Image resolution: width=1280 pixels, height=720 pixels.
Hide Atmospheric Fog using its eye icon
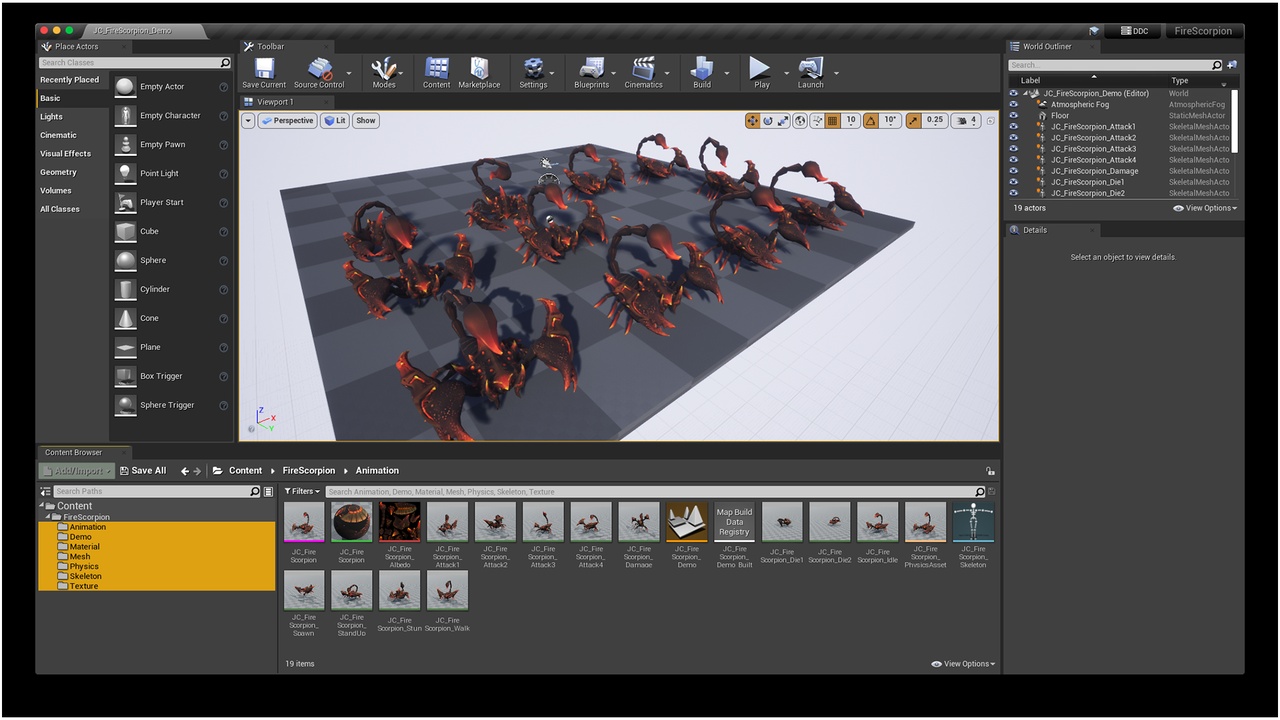click(x=1014, y=105)
